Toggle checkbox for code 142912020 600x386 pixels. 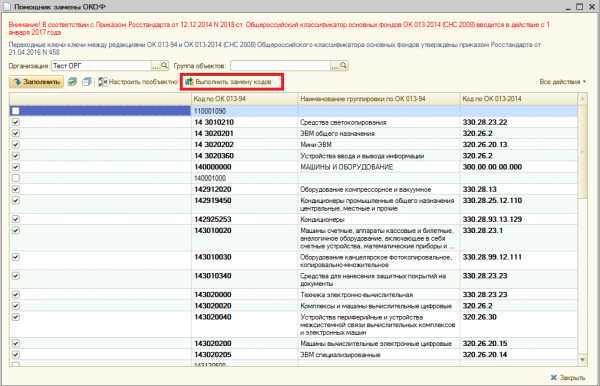pyautogui.click(x=15, y=189)
